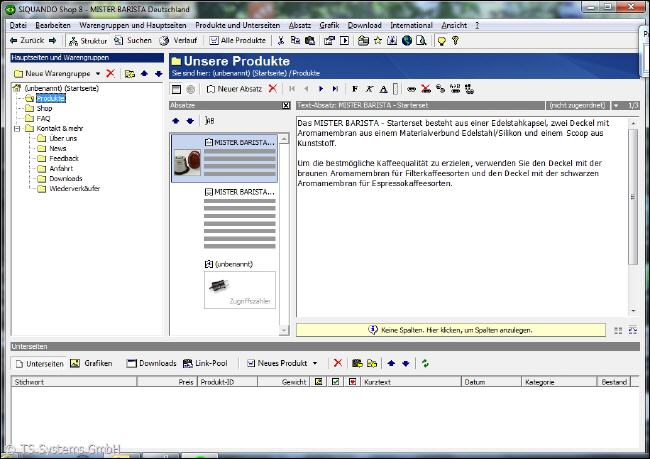The width and height of the screenshot is (650, 459).
Task: Click Neuer Absatz button
Action: coord(234,89)
